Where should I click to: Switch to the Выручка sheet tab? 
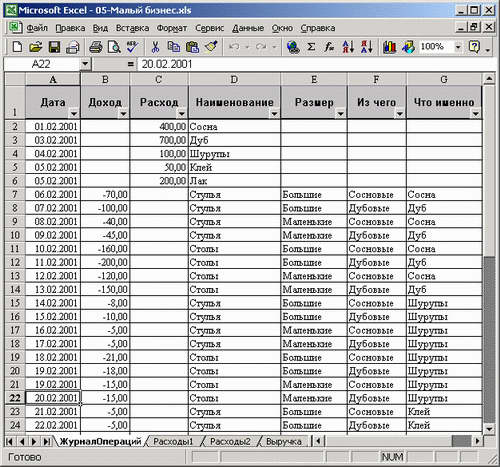284,441
